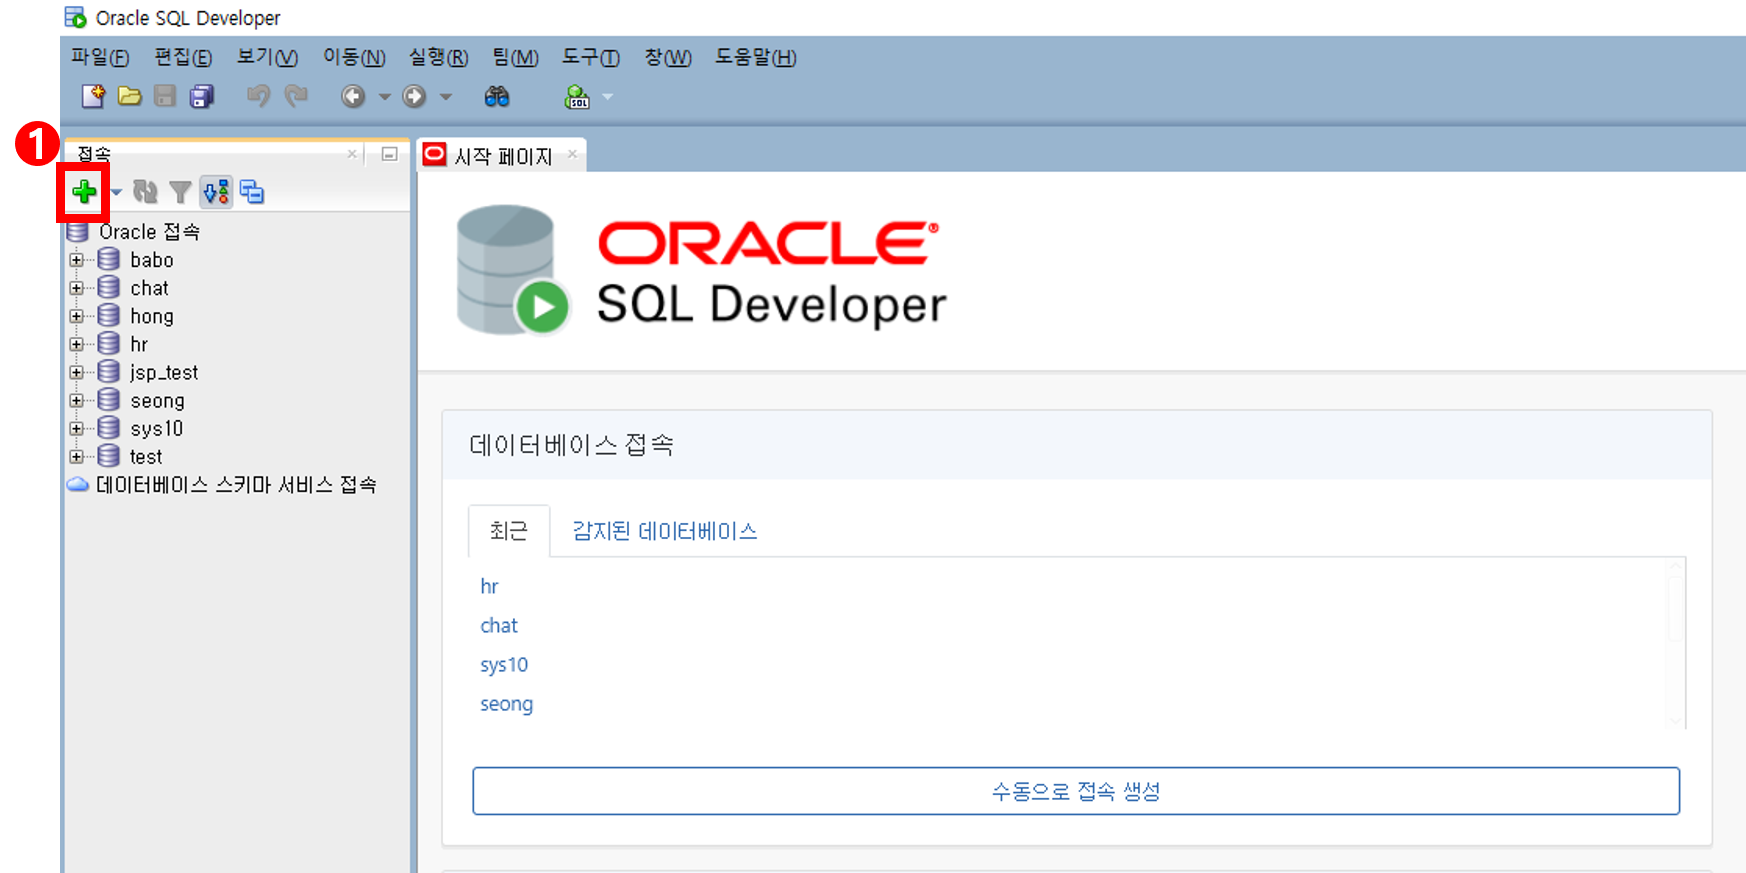Expand the sys10 connection node
This screenshot has width=1746, height=873.
click(76, 428)
